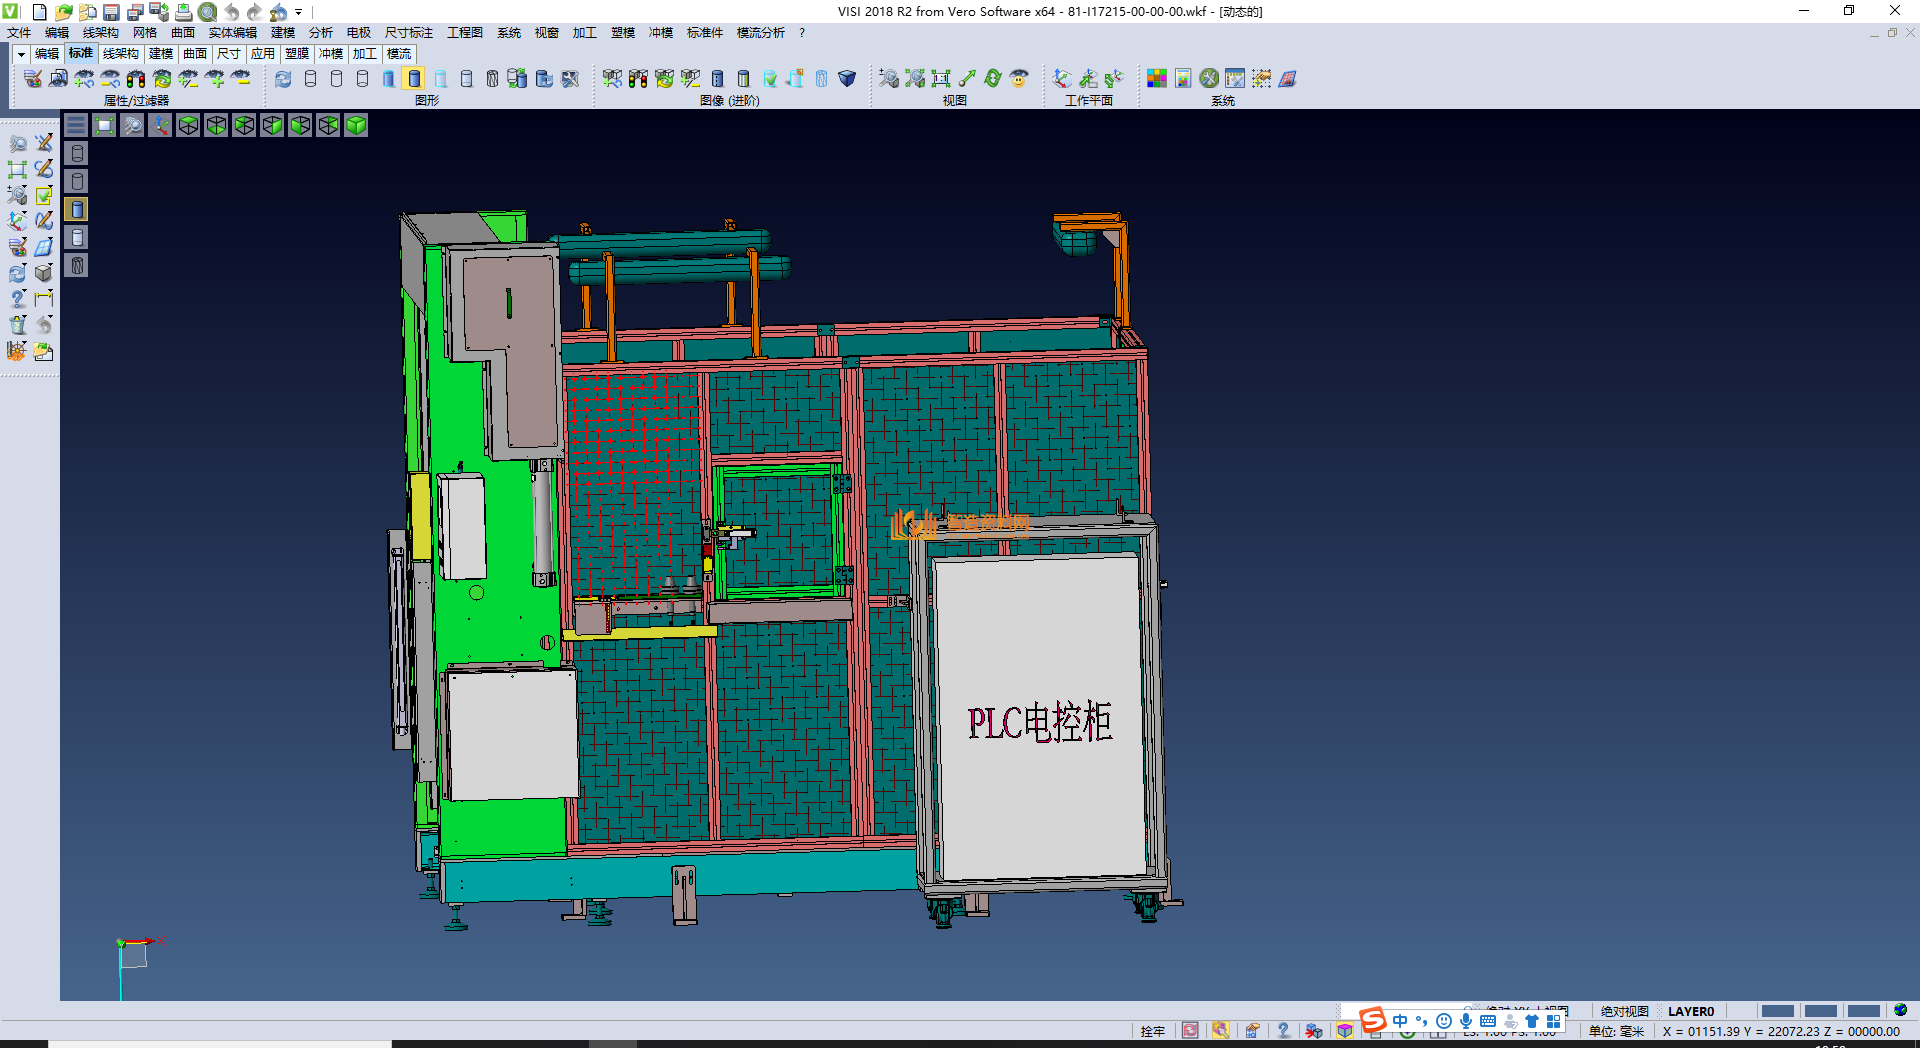Viewport: 1920px width, 1048px height.
Task: Expand the quick access toolbar dropdown arrow
Action: [x=299, y=13]
